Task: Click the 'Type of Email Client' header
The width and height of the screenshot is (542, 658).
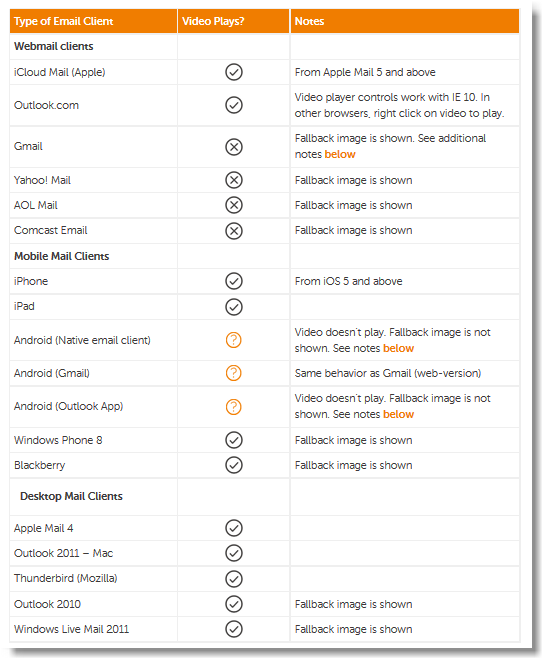Action: point(63,21)
